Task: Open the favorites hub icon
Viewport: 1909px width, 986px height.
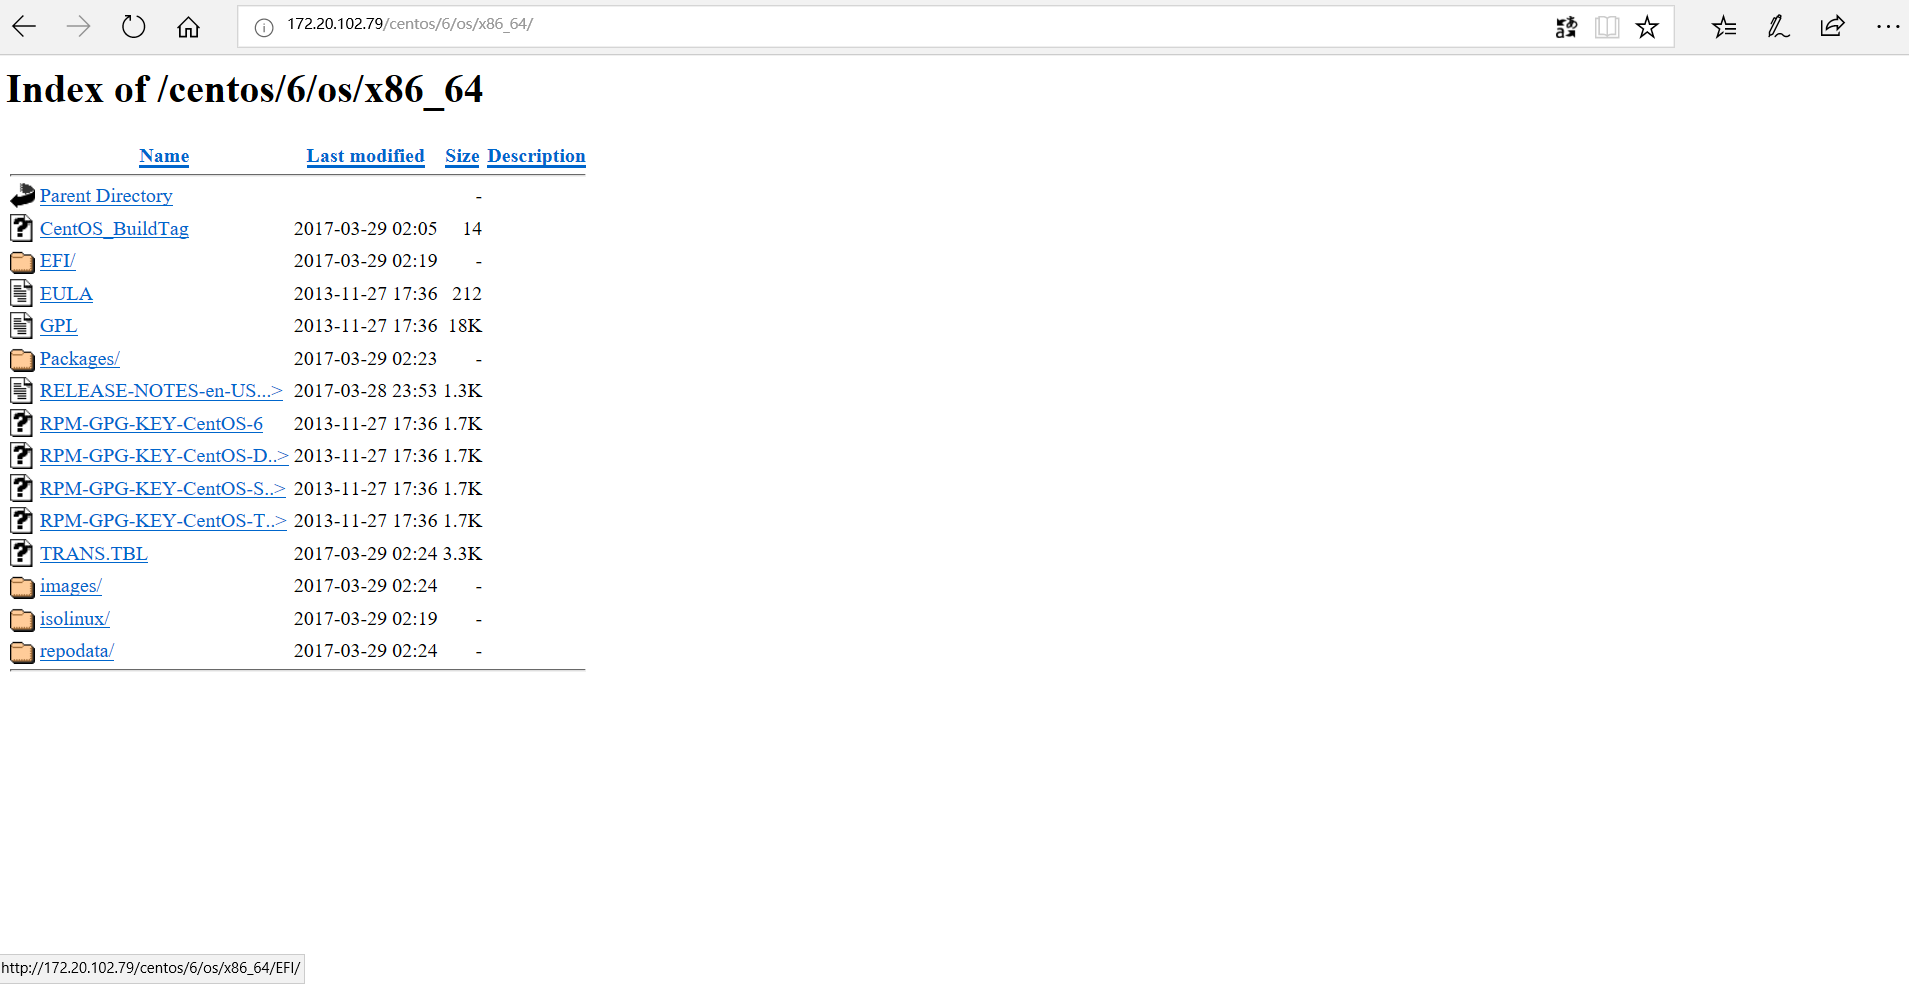Action: [x=1724, y=27]
